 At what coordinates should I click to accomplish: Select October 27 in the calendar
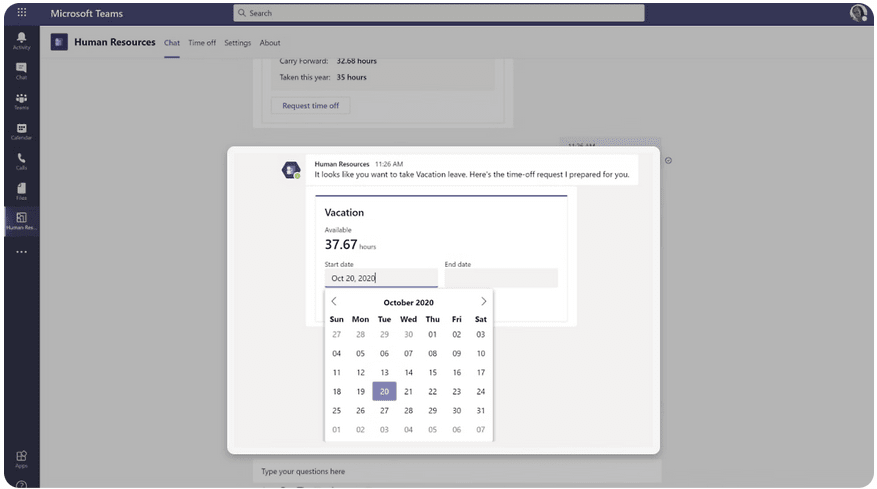384,411
